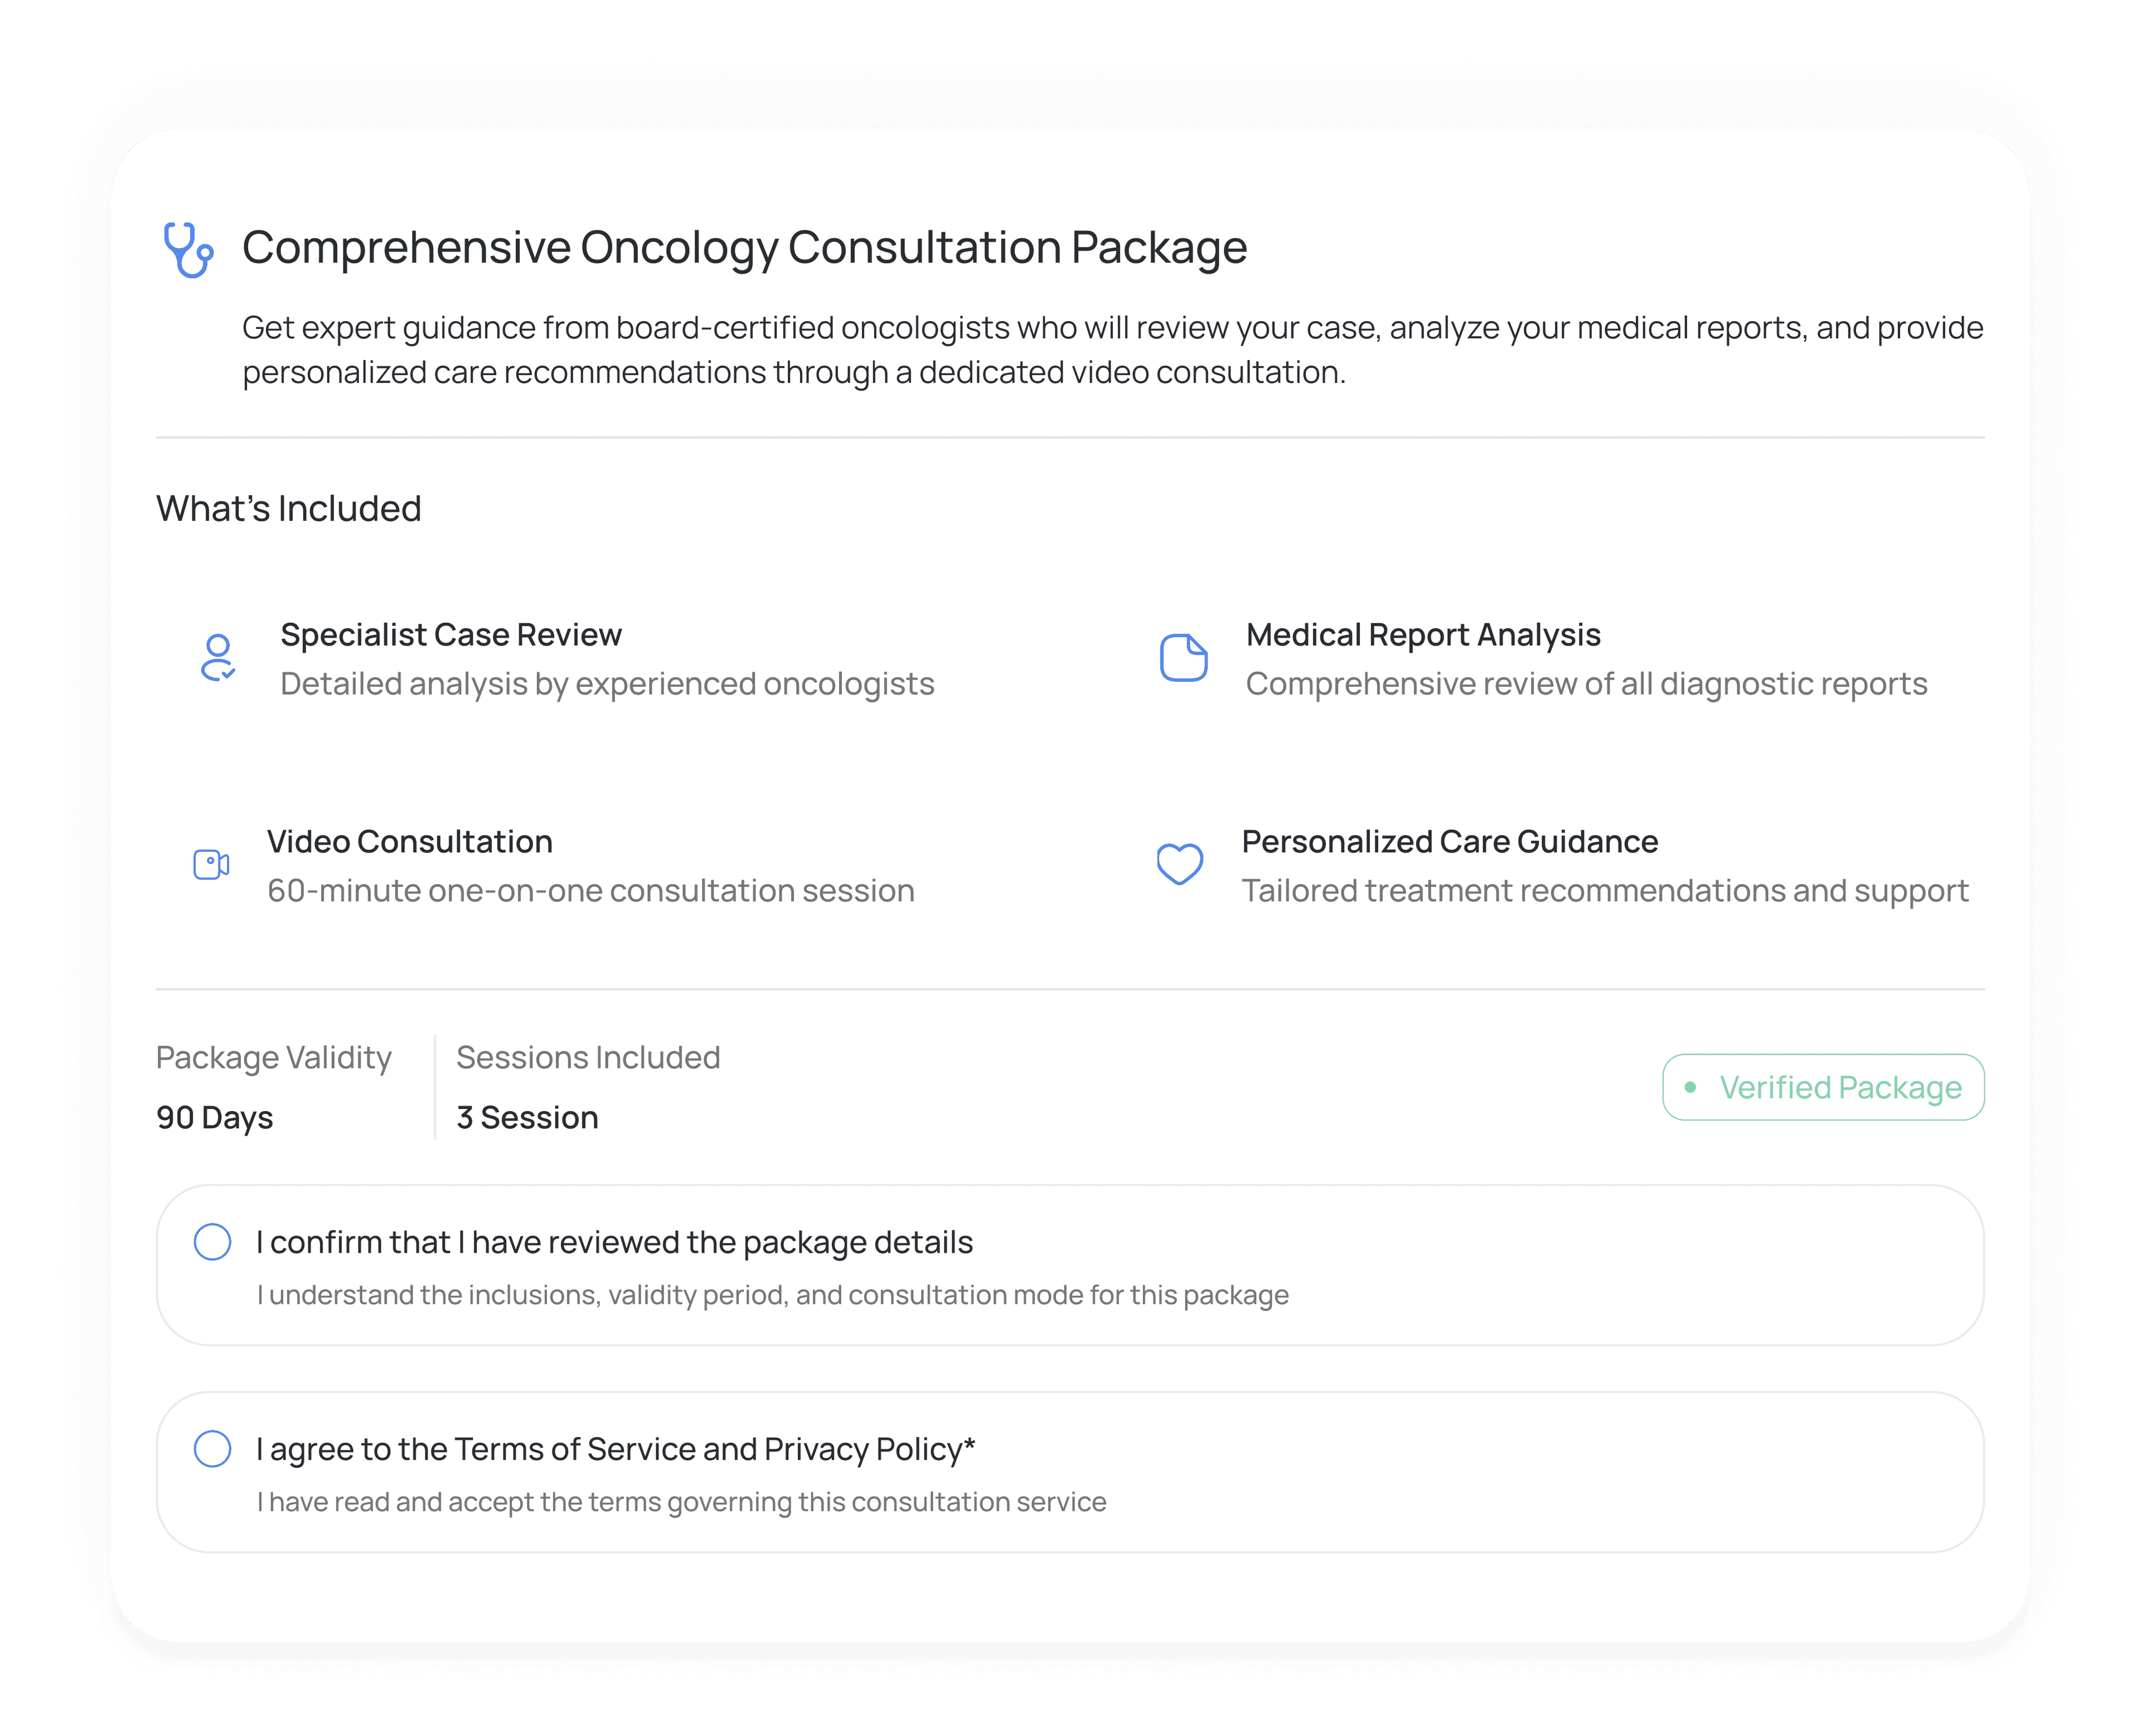This screenshot has height=1736, width=2141.
Task: Click the What's Included section heading
Action: click(x=289, y=509)
